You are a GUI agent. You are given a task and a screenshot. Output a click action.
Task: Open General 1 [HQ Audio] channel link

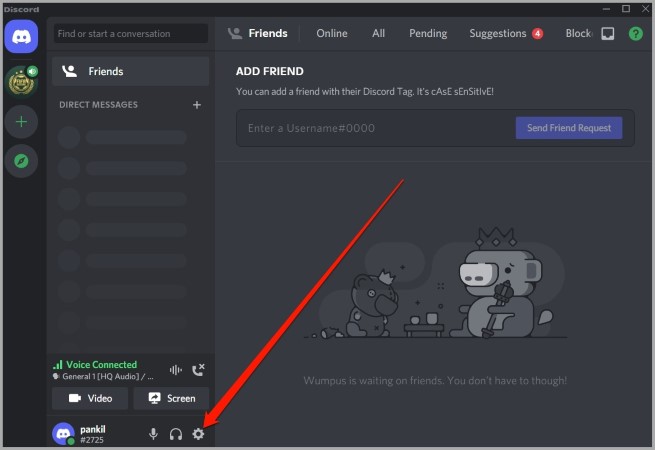point(108,376)
